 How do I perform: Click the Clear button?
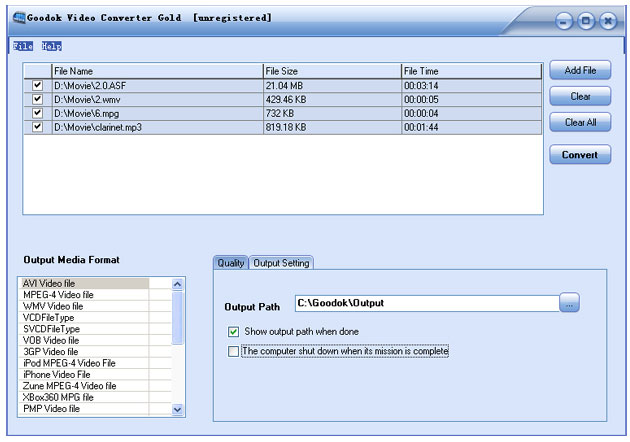(580, 96)
